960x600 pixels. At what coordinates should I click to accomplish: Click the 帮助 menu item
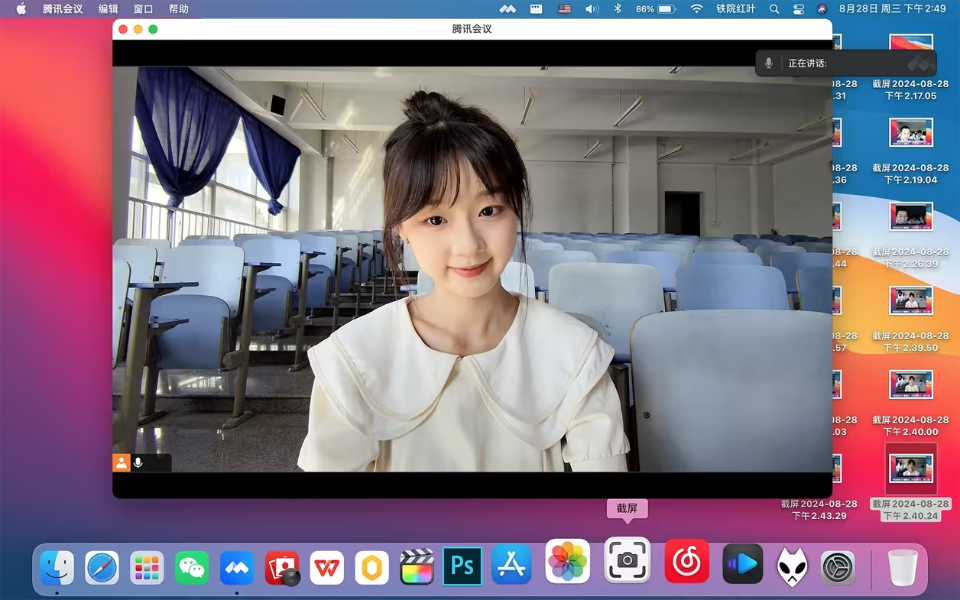pyautogui.click(x=178, y=9)
